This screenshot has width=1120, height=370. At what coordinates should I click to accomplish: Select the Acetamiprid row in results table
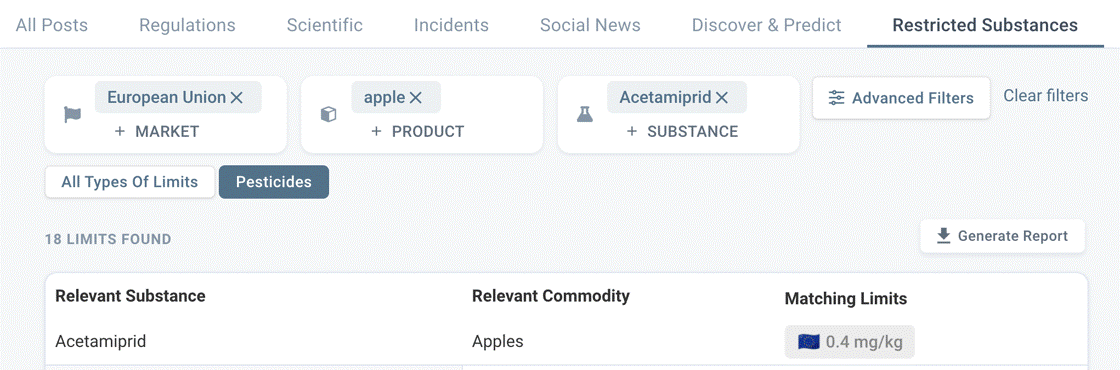[566, 341]
